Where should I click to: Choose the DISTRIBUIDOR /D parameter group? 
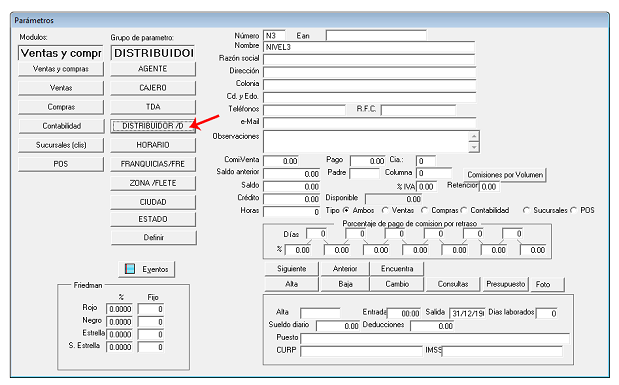[153, 126]
